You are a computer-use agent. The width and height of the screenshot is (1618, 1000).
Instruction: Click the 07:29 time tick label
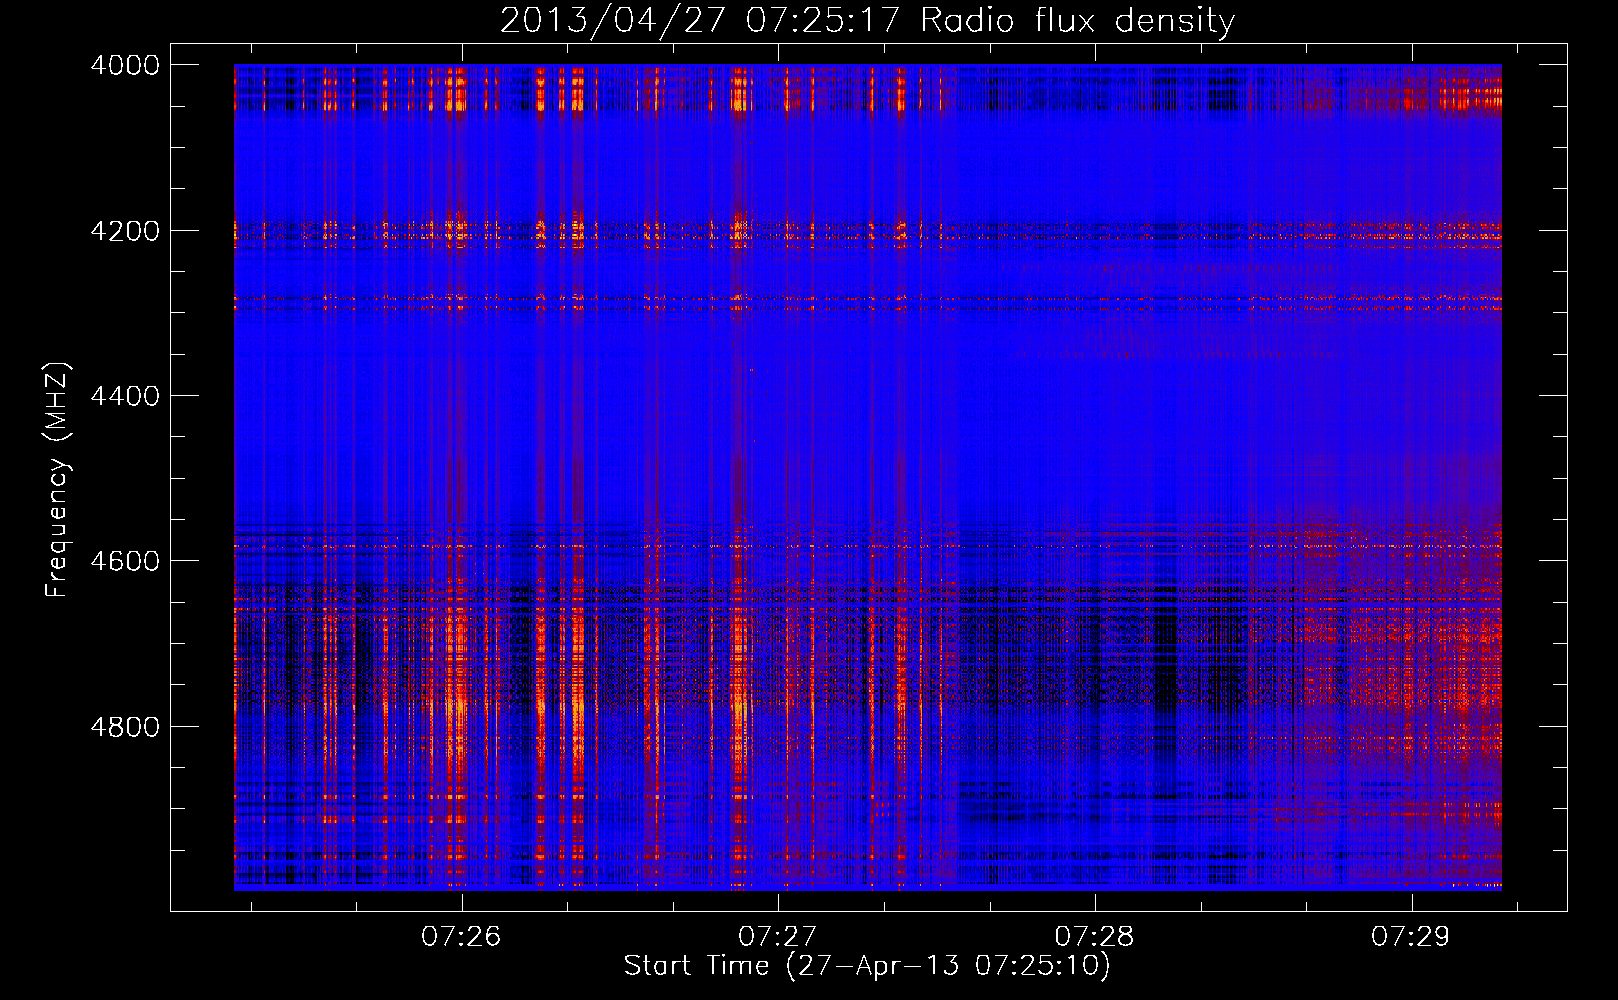click(1411, 936)
